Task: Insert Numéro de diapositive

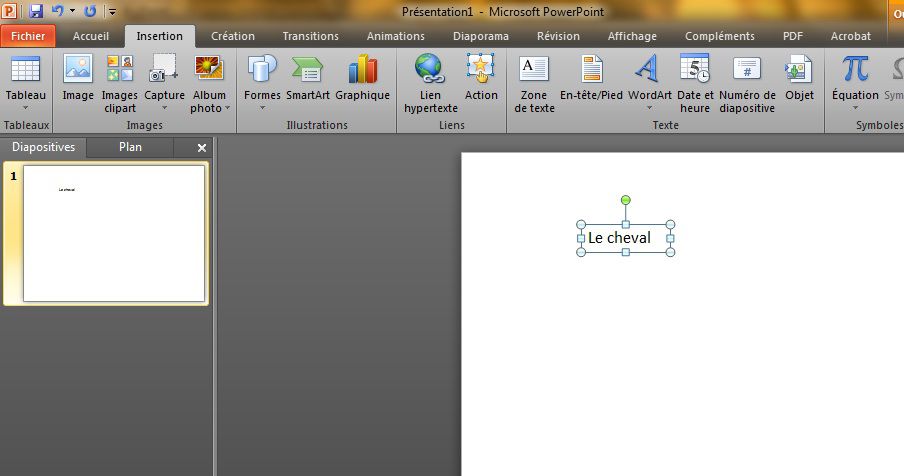Action: pyautogui.click(x=747, y=70)
